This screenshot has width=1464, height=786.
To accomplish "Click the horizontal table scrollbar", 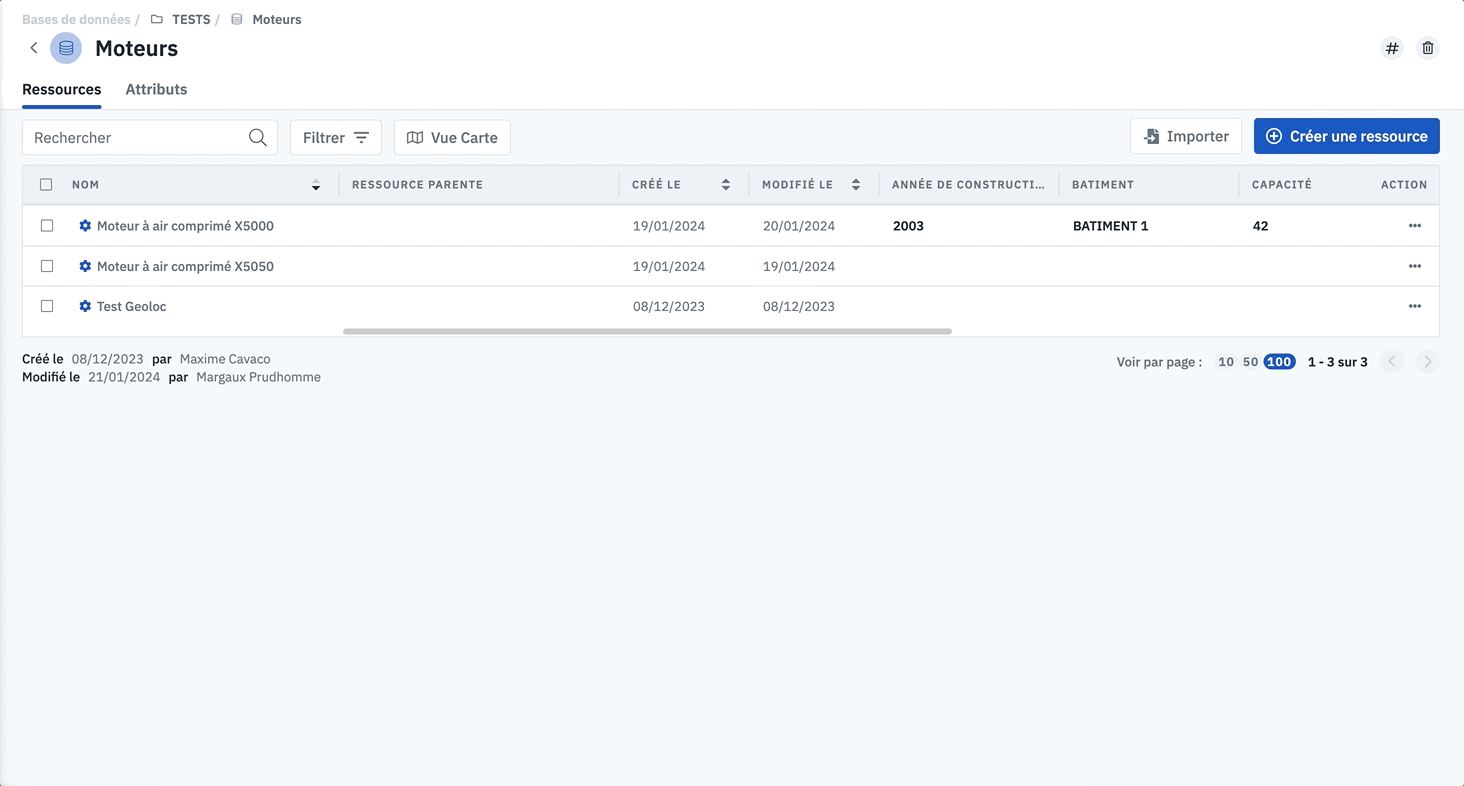I will [647, 331].
